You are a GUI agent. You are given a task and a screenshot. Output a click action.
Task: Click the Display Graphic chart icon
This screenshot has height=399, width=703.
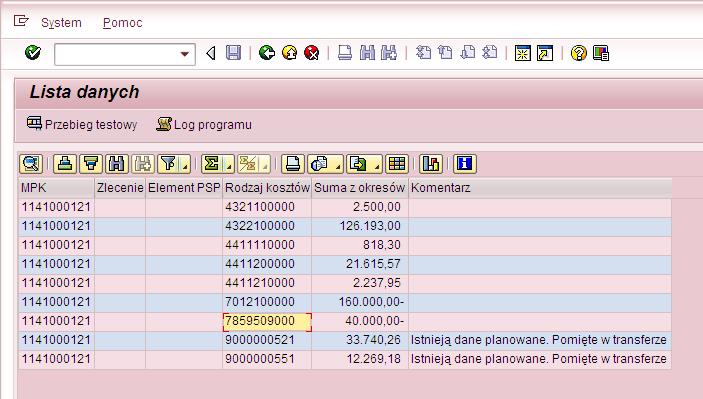point(431,164)
